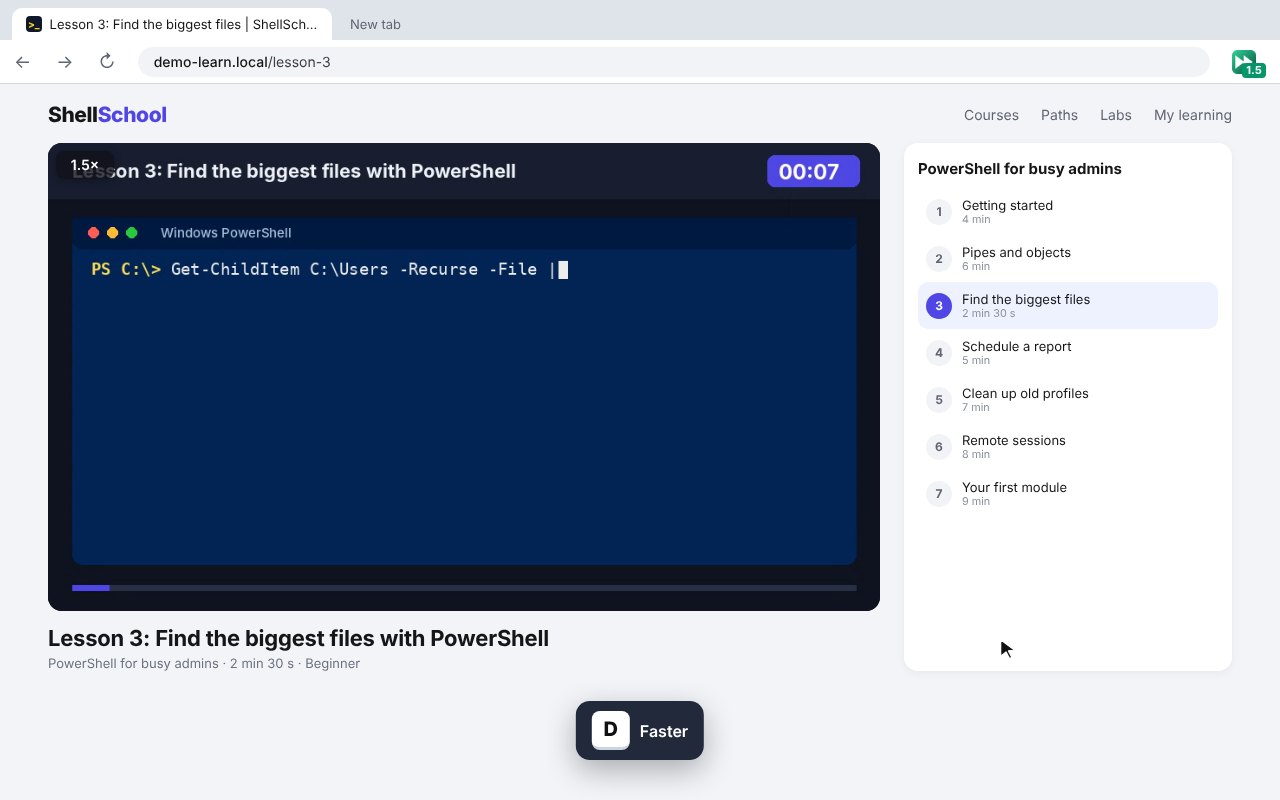Click the 1.5× speed indicator badge
This screenshot has width=1280, height=800.
[x=85, y=165]
